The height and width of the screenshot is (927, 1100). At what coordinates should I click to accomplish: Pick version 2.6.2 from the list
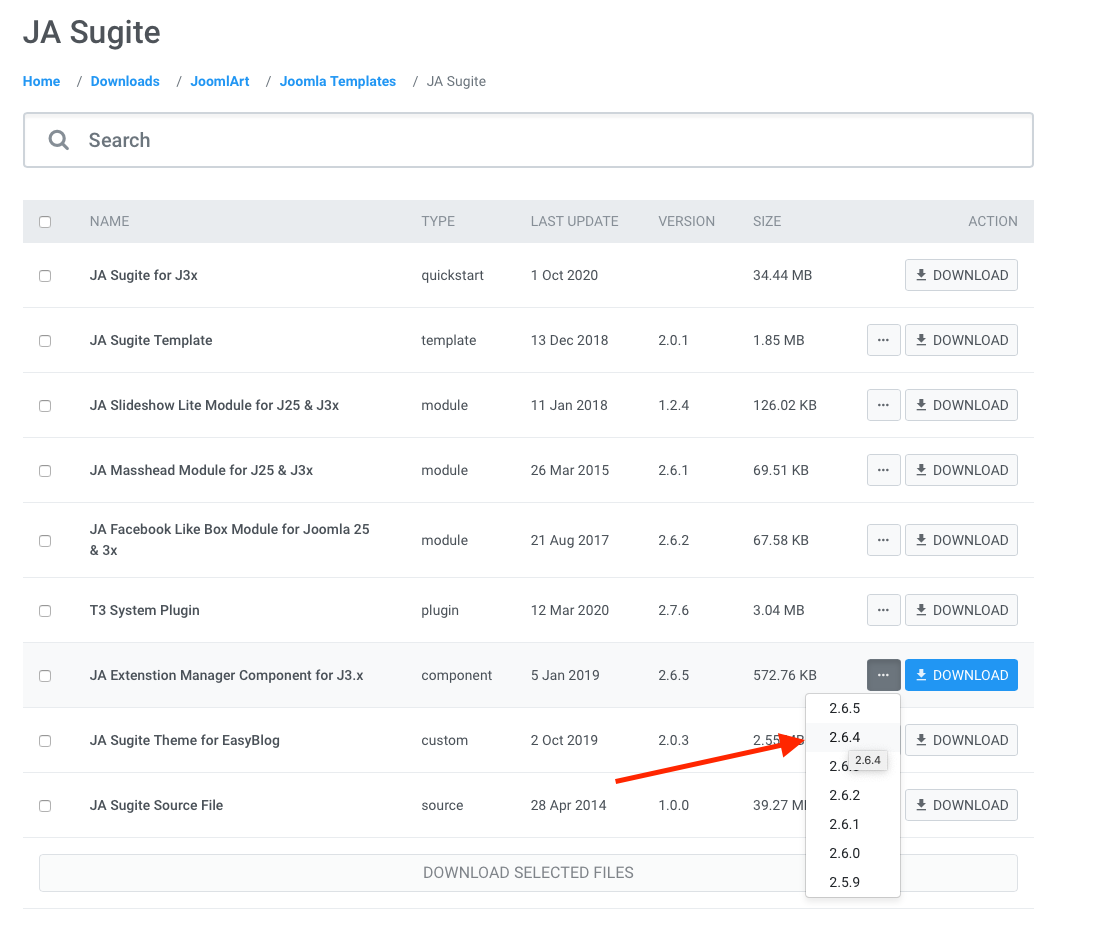pos(844,795)
